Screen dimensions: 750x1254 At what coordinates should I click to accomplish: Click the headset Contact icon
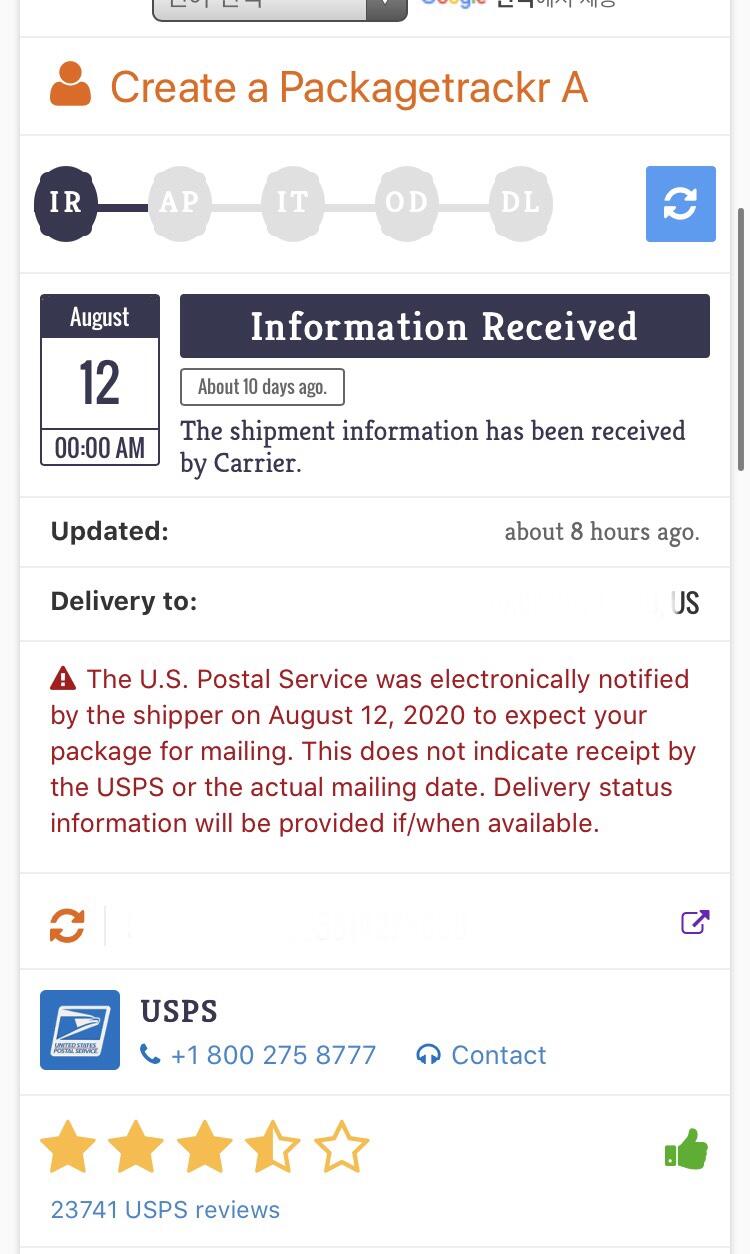pyautogui.click(x=428, y=1055)
